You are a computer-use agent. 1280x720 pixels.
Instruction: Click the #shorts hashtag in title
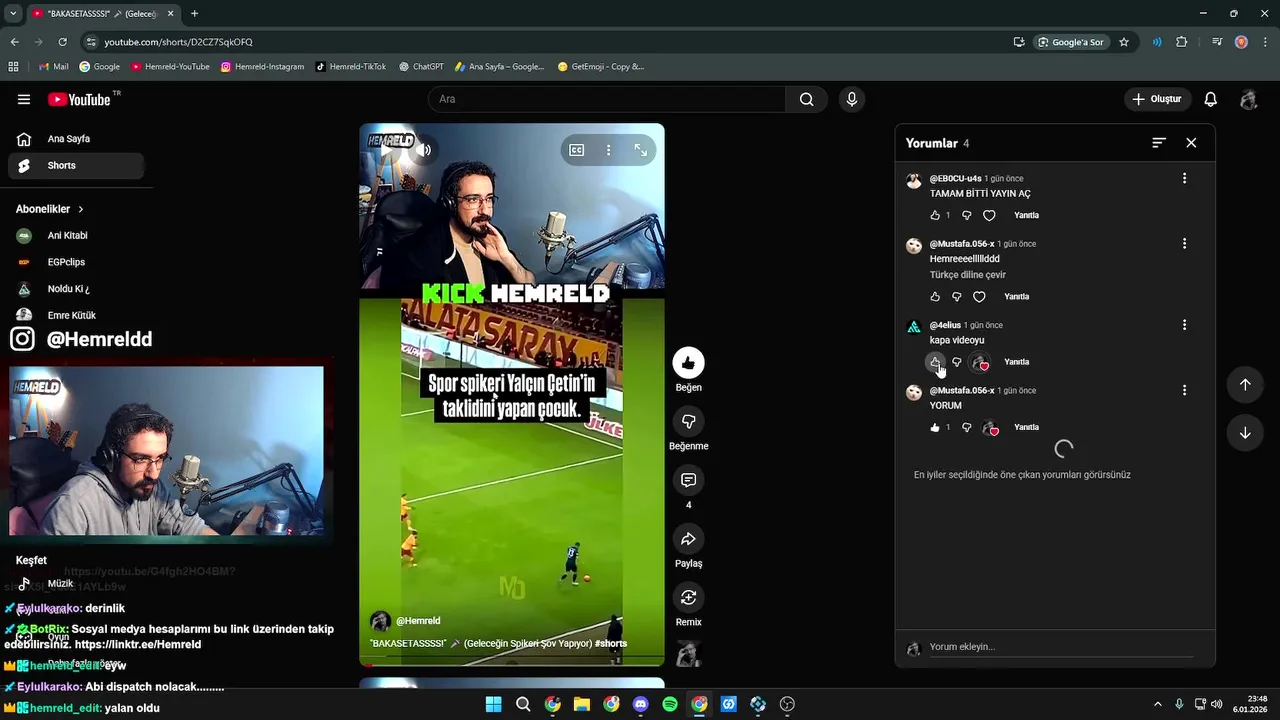click(x=611, y=644)
